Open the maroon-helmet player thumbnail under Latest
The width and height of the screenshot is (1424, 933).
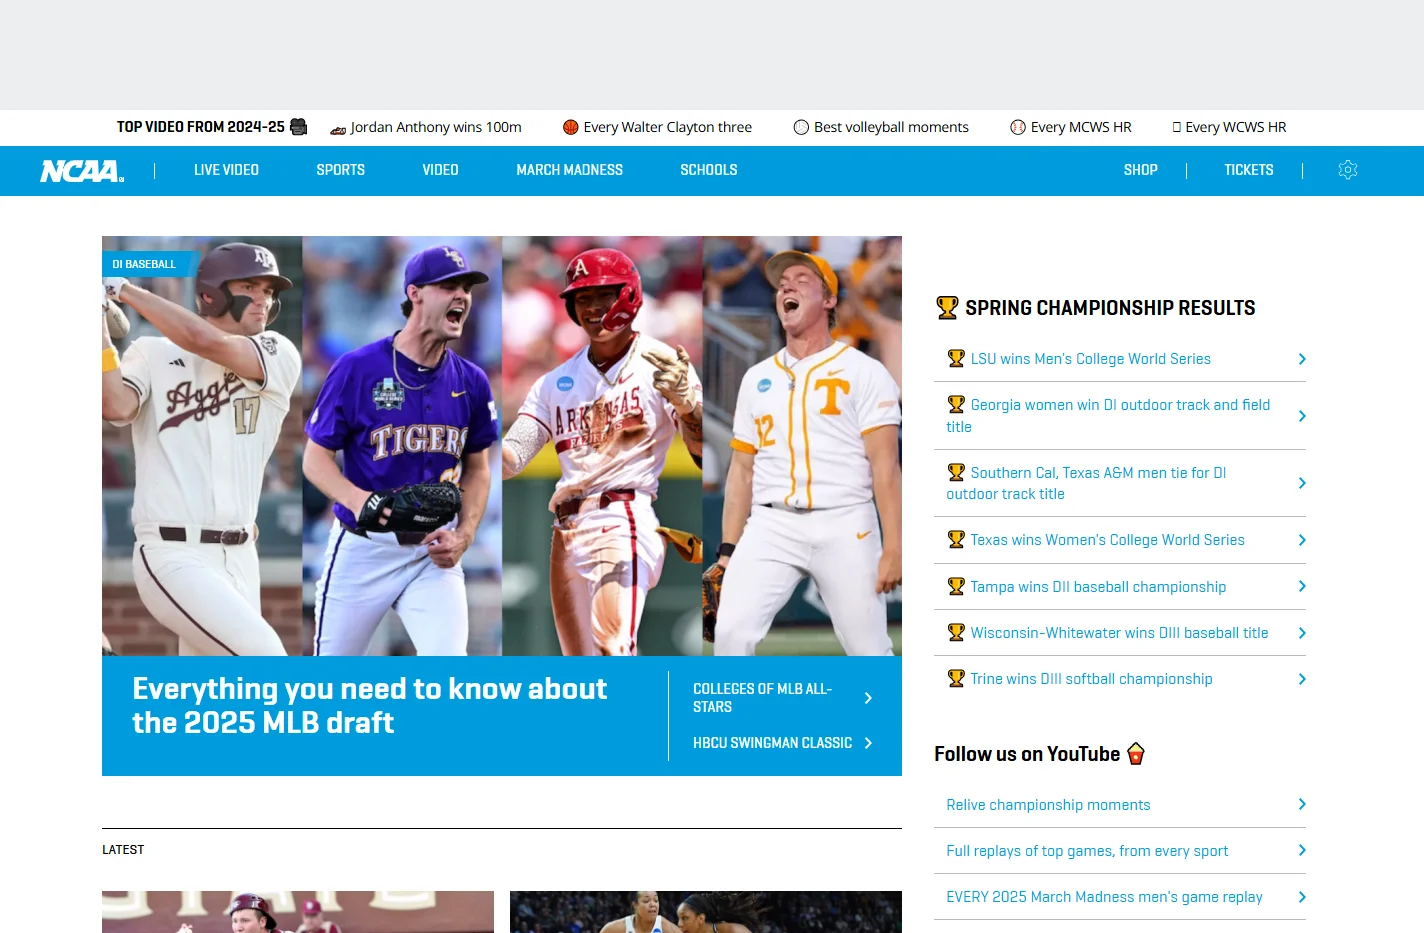point(298,912)
